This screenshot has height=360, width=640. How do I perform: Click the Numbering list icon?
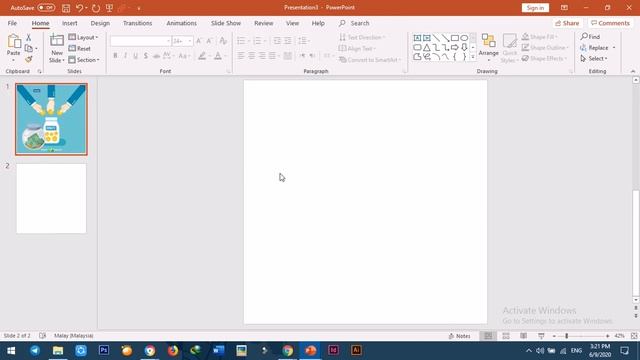(257, 41)
